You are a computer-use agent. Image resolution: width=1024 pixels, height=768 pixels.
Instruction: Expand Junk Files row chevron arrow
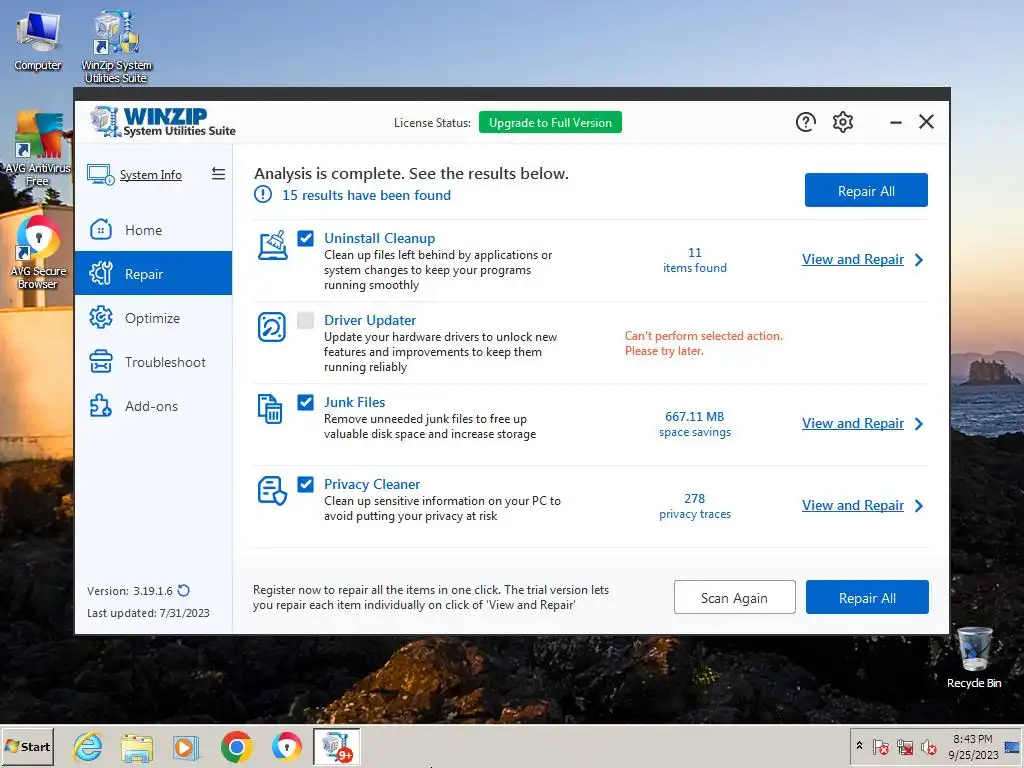[919, 424]
